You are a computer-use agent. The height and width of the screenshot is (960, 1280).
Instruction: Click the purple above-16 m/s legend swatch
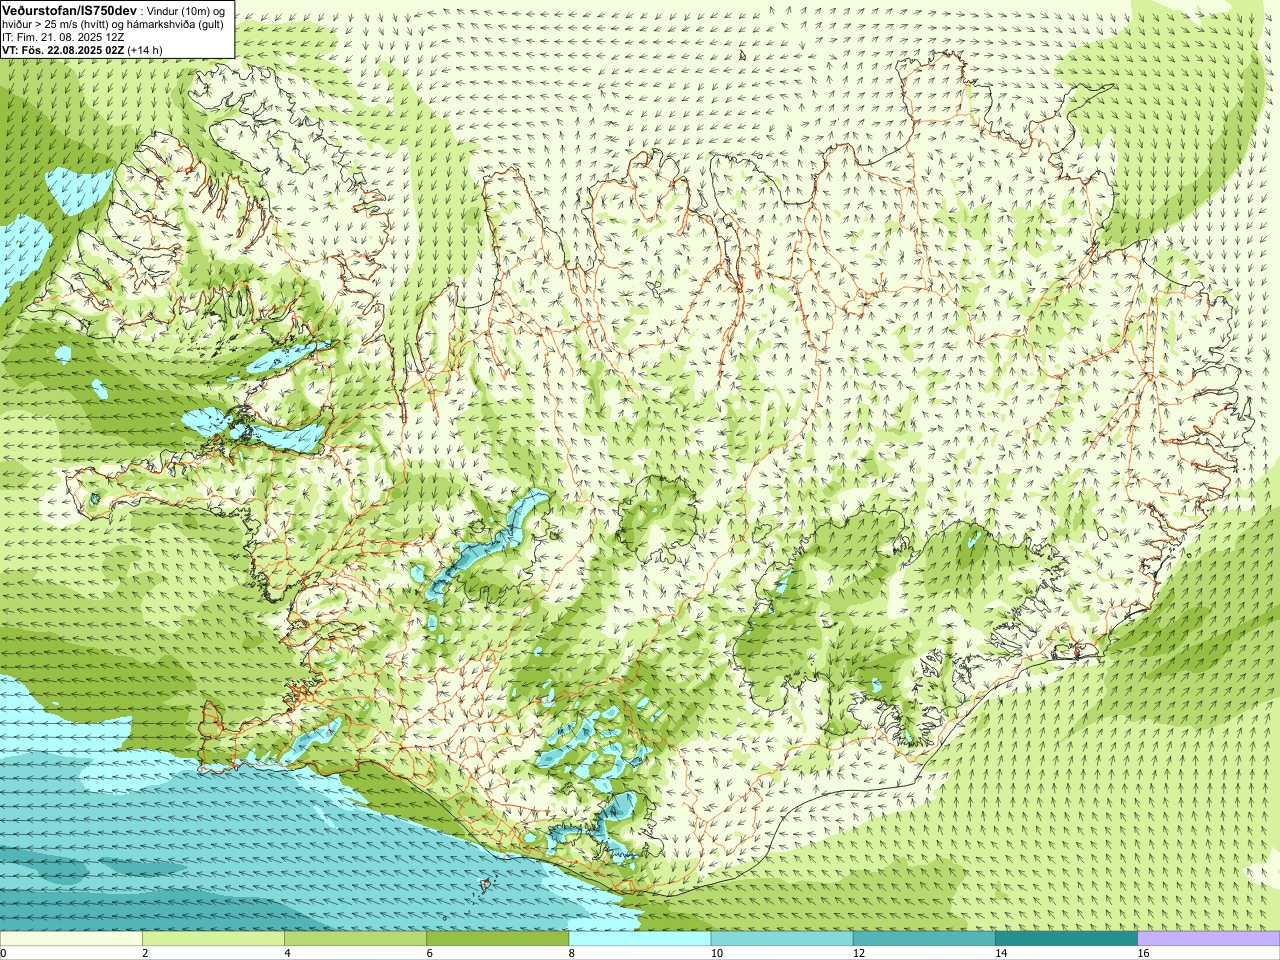coord(1209,939)
